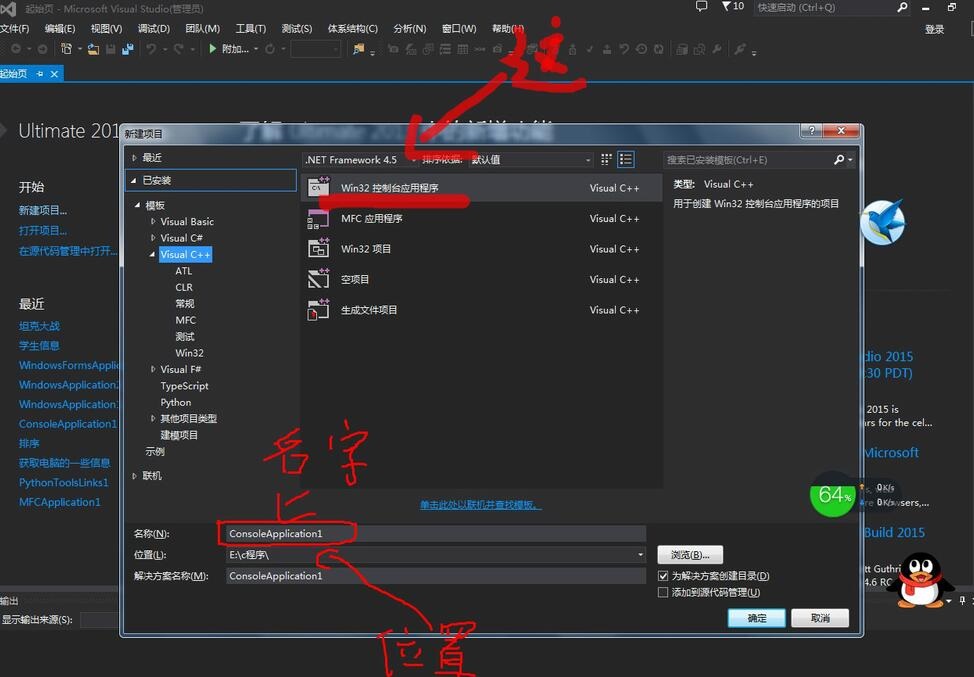Expand the 联机 section
974x677 pixels.
pyautogui.click(x=135, y=476)
